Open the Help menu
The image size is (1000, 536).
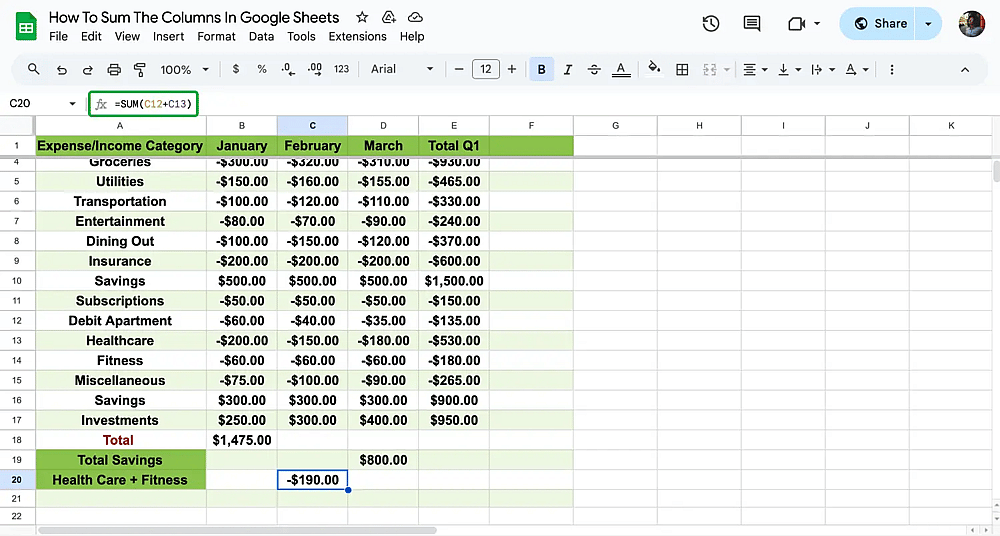coord(412,36)
